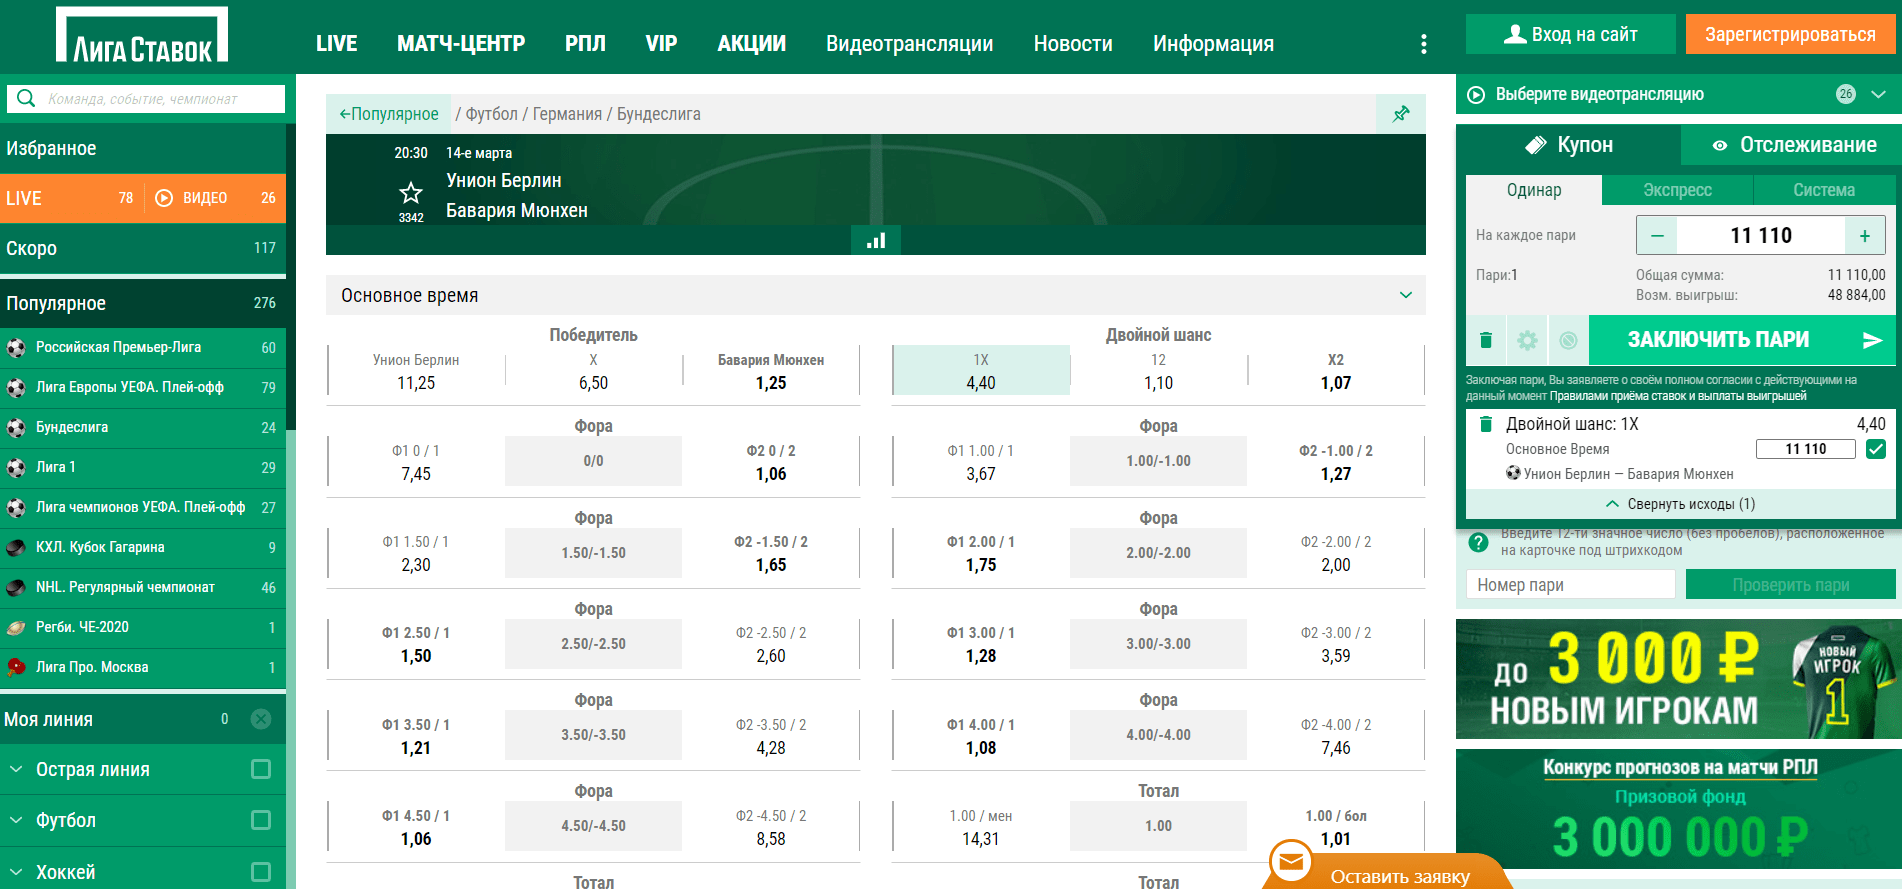Increase stake with plus button
This screenshot has width=1902, height=889.
coord(1864,236)
